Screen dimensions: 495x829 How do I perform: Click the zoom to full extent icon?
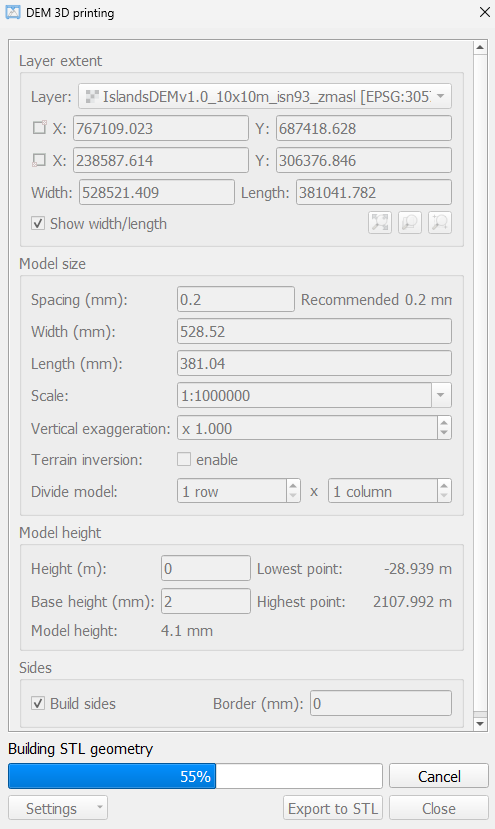tap(380, 223)
